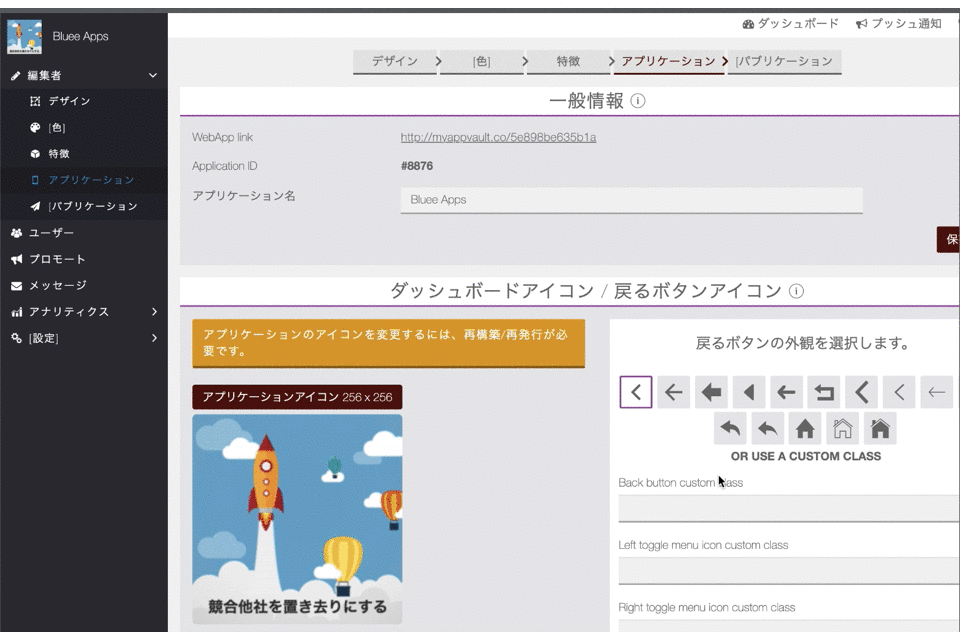Switch to the 特徴 step tab
The image size is (960, 640).
pos(568,61)
